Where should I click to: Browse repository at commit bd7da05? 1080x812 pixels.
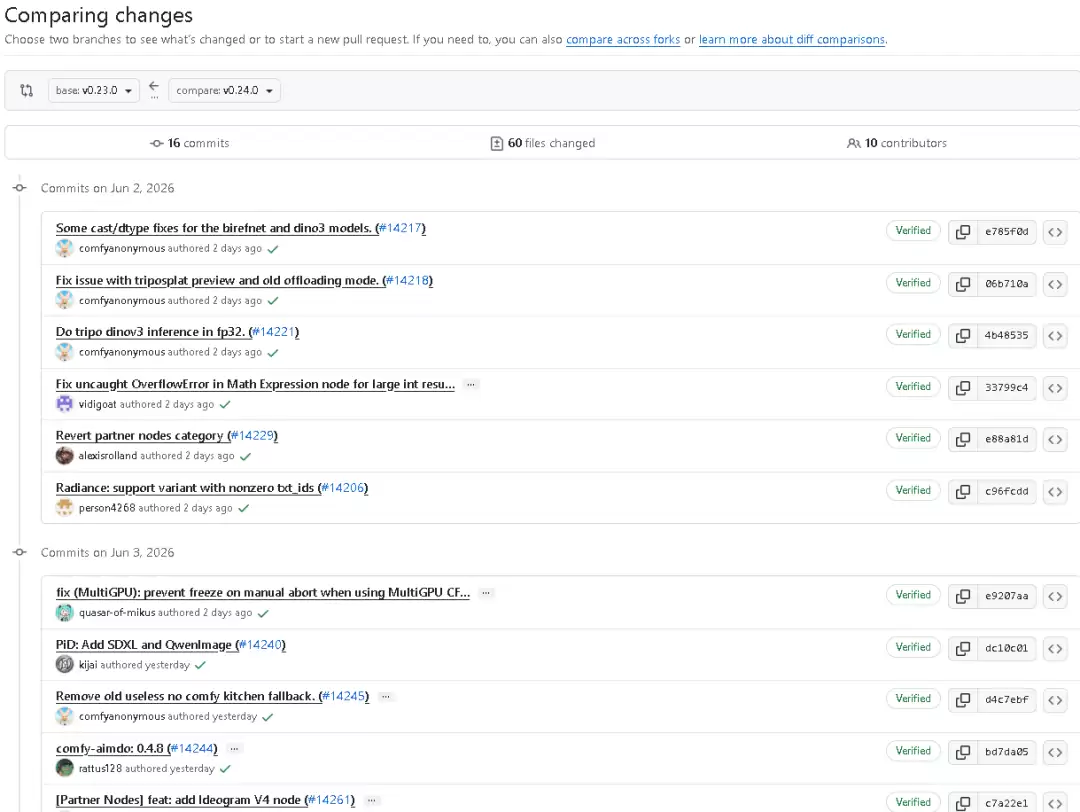tap(1055, 752)
